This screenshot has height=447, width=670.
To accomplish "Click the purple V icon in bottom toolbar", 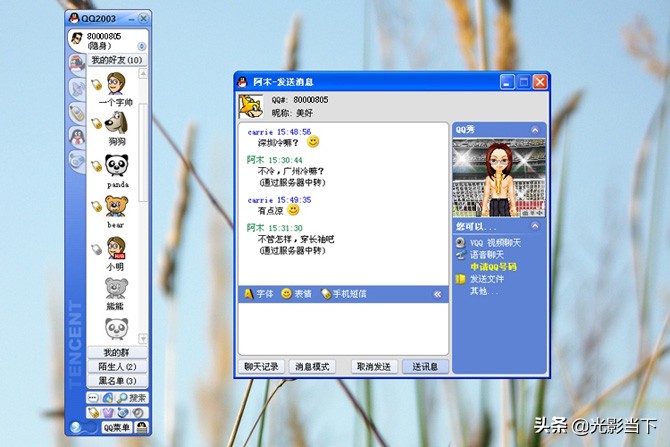I will pyautogui.click(x=108, y=413).
